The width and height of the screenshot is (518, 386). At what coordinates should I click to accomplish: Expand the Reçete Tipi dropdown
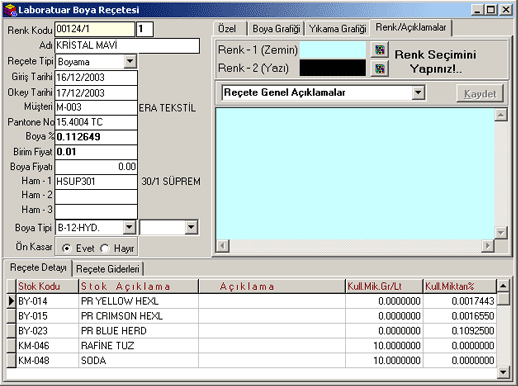point(130,61)
